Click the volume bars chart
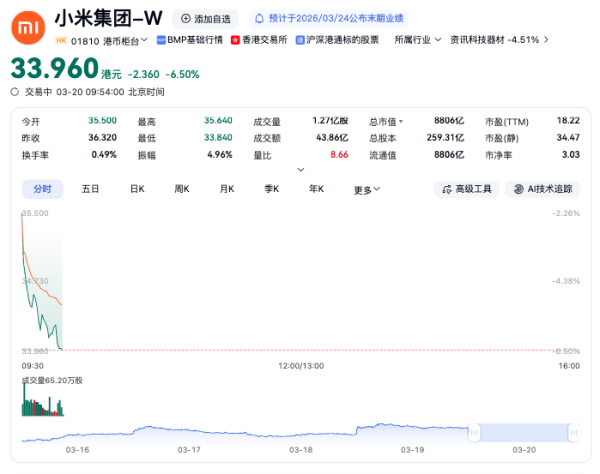600x474 pixels. [x=43, y=400]
